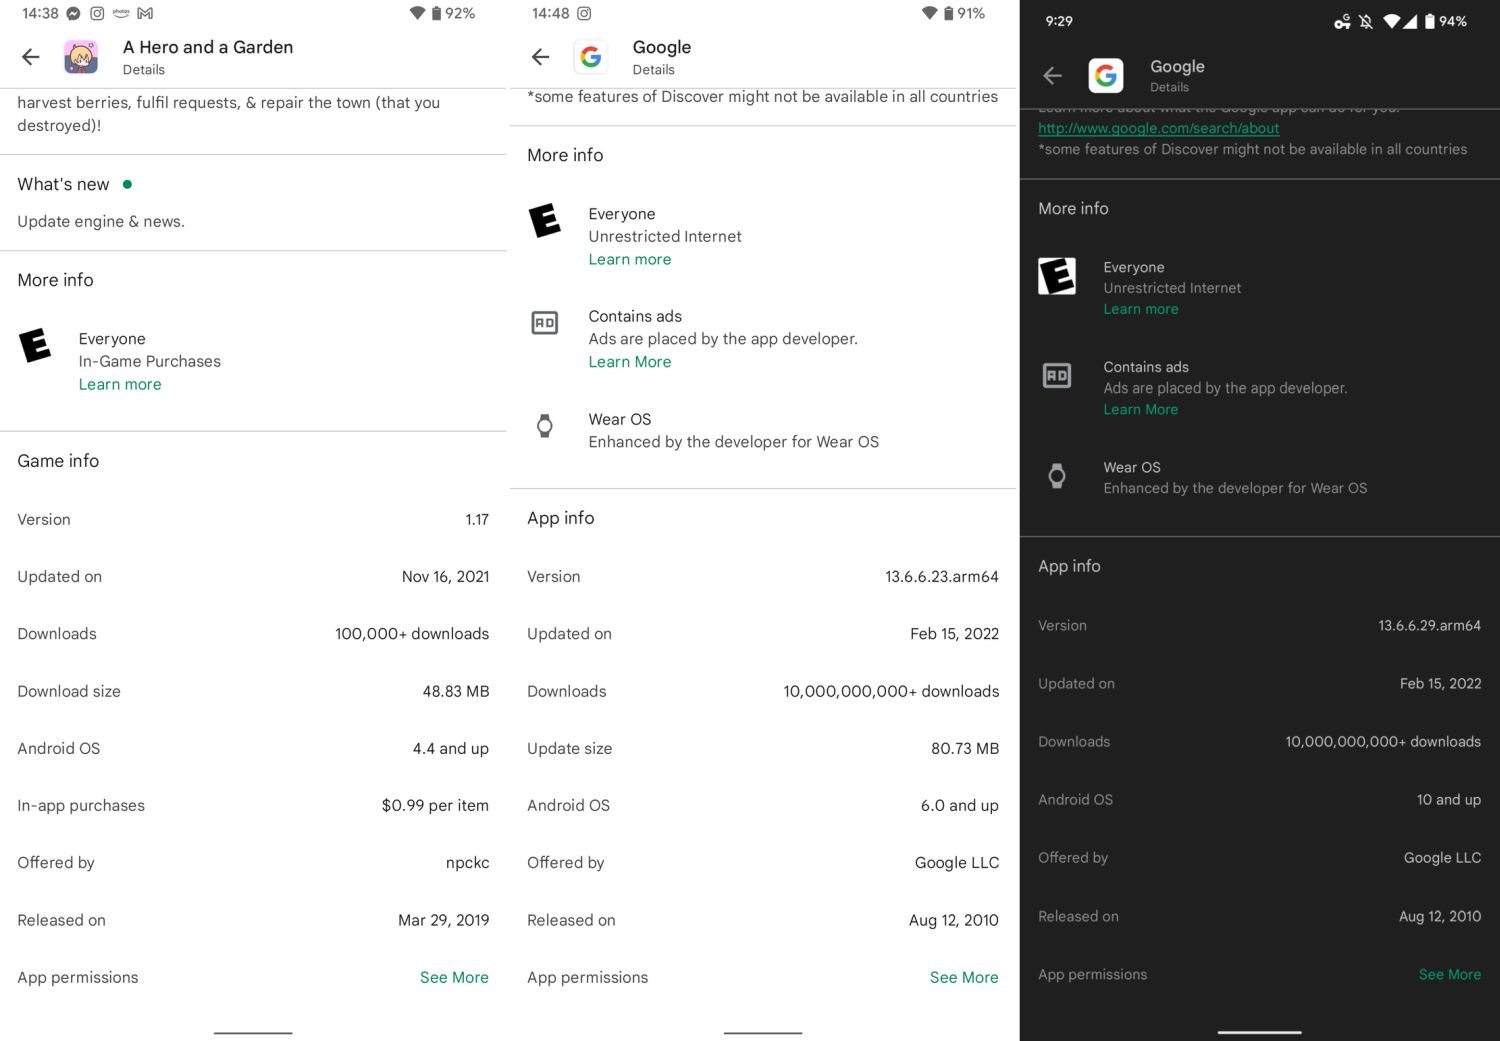Screen dimensions: 1500x1041
Task: Tap See More for npckc game permissions
Action: pyautogui.click(x=454, y=978)
